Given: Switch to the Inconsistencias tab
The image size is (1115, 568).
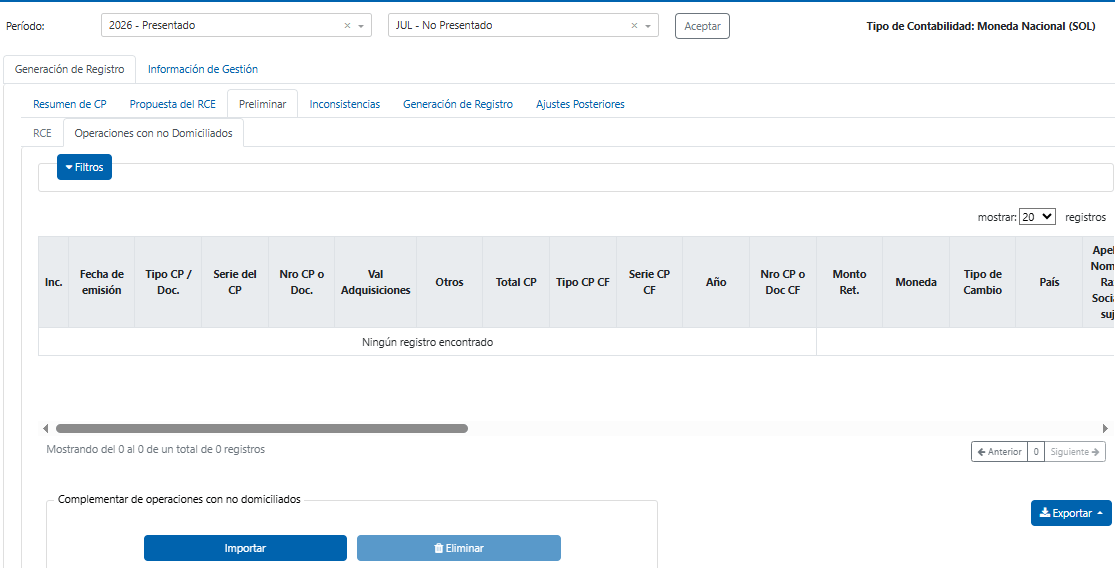Looking at the screenshot, I should pyautogui.click(x=345, y=104).
